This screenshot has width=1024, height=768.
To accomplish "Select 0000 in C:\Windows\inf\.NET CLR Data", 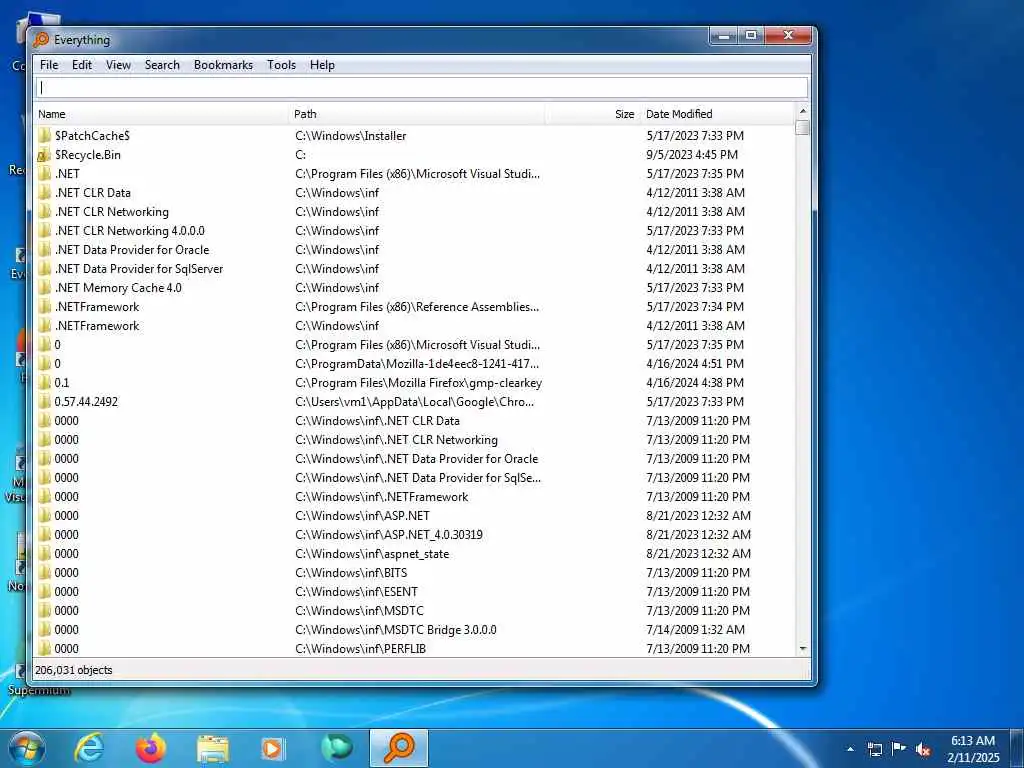I will point(67,421).
